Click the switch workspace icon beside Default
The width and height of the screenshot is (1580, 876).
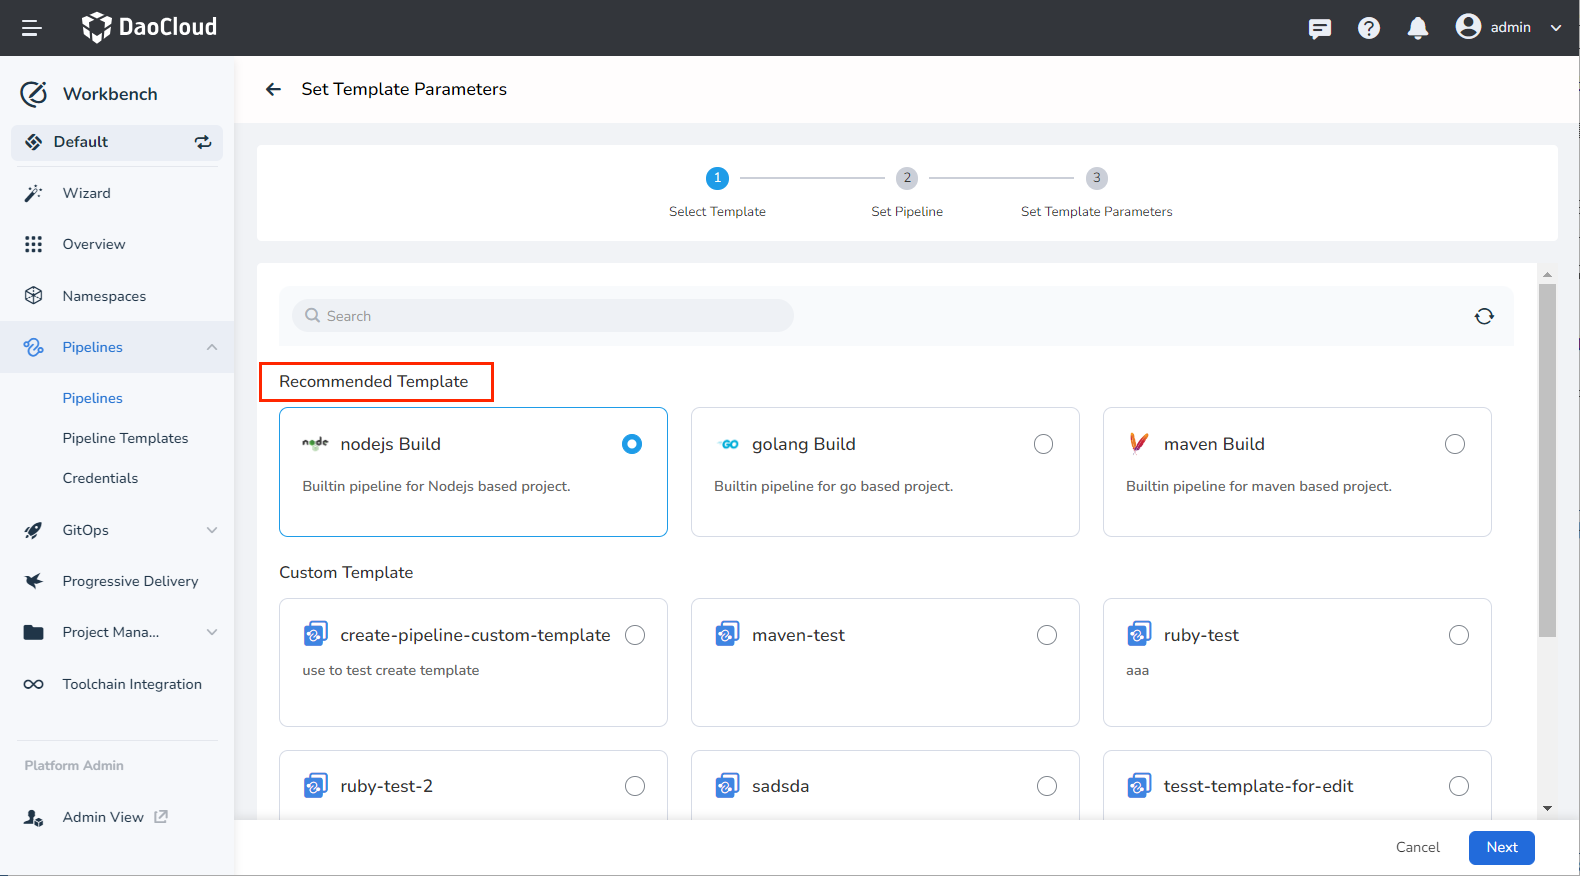(203, 142)
